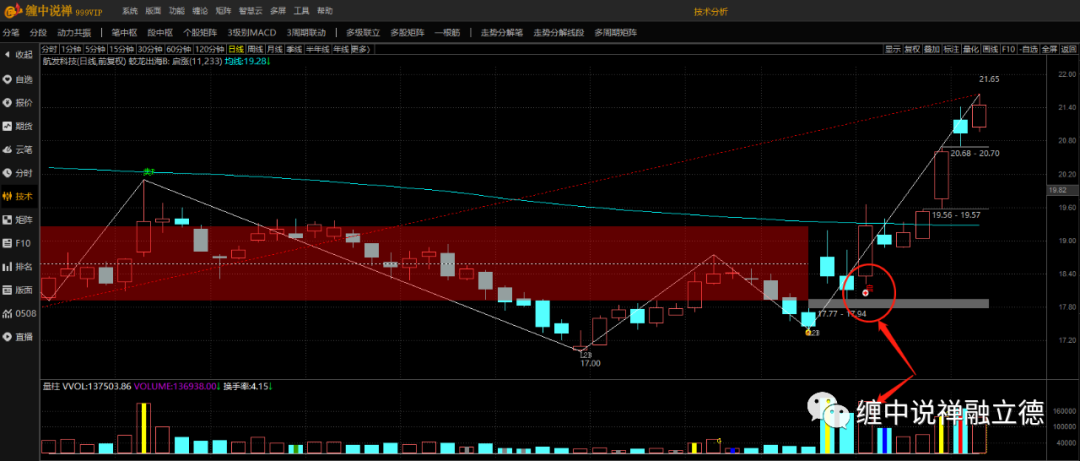Image resolution: width=1080 pixels, height=461 pixels.
Task: Switch to 日线 daily period tab
Action: pyautogui.click(x=236, y=49)
